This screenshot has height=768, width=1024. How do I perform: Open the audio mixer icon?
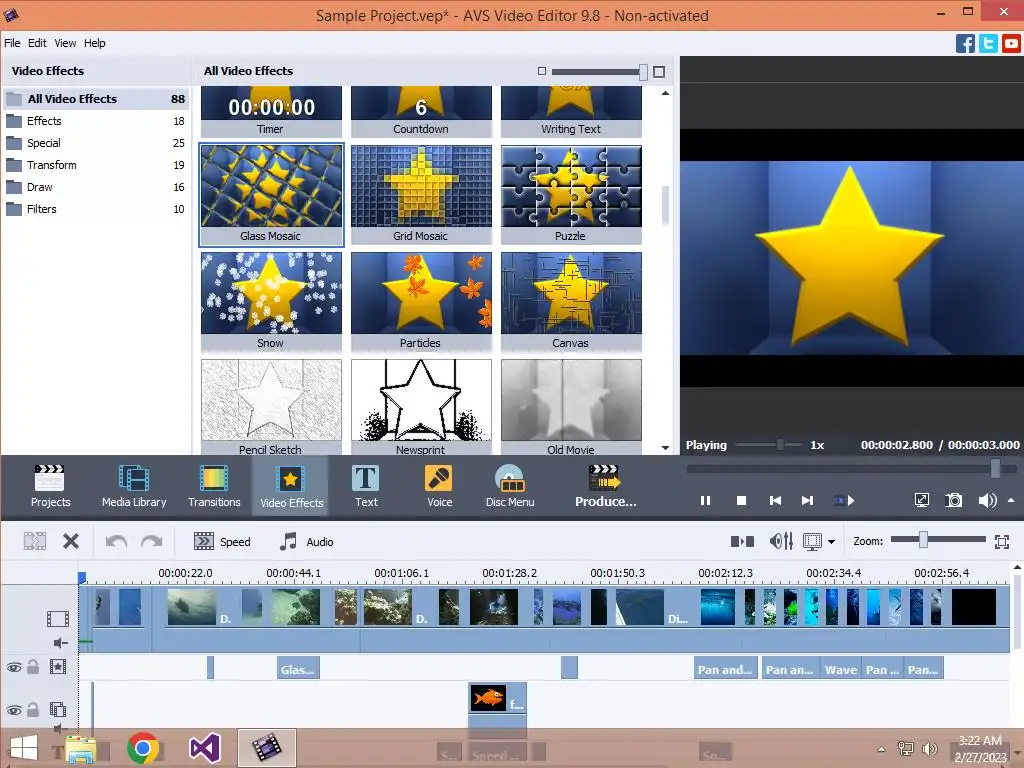pos(781,541)
